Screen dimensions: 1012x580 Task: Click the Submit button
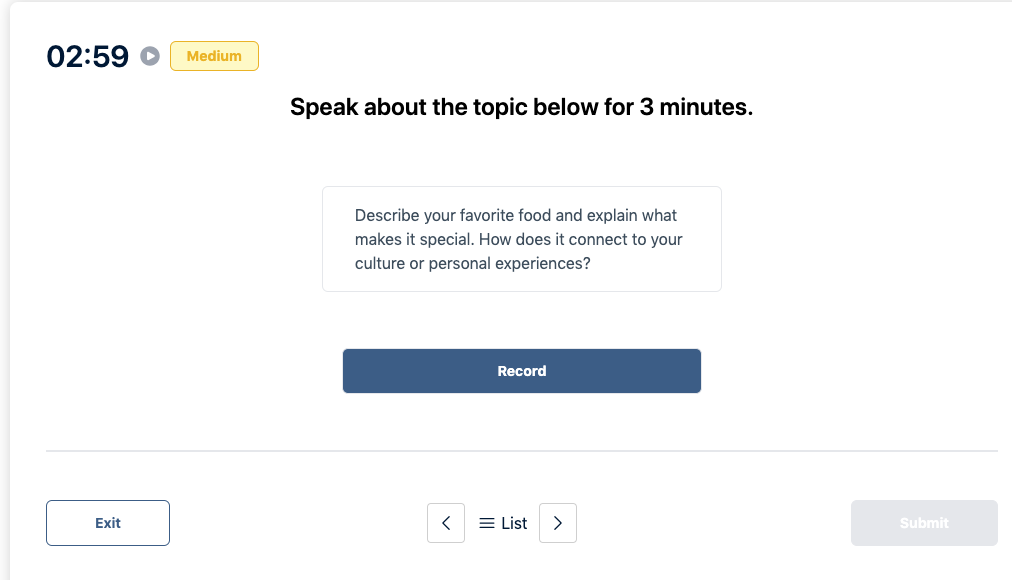tap(923, 522)
